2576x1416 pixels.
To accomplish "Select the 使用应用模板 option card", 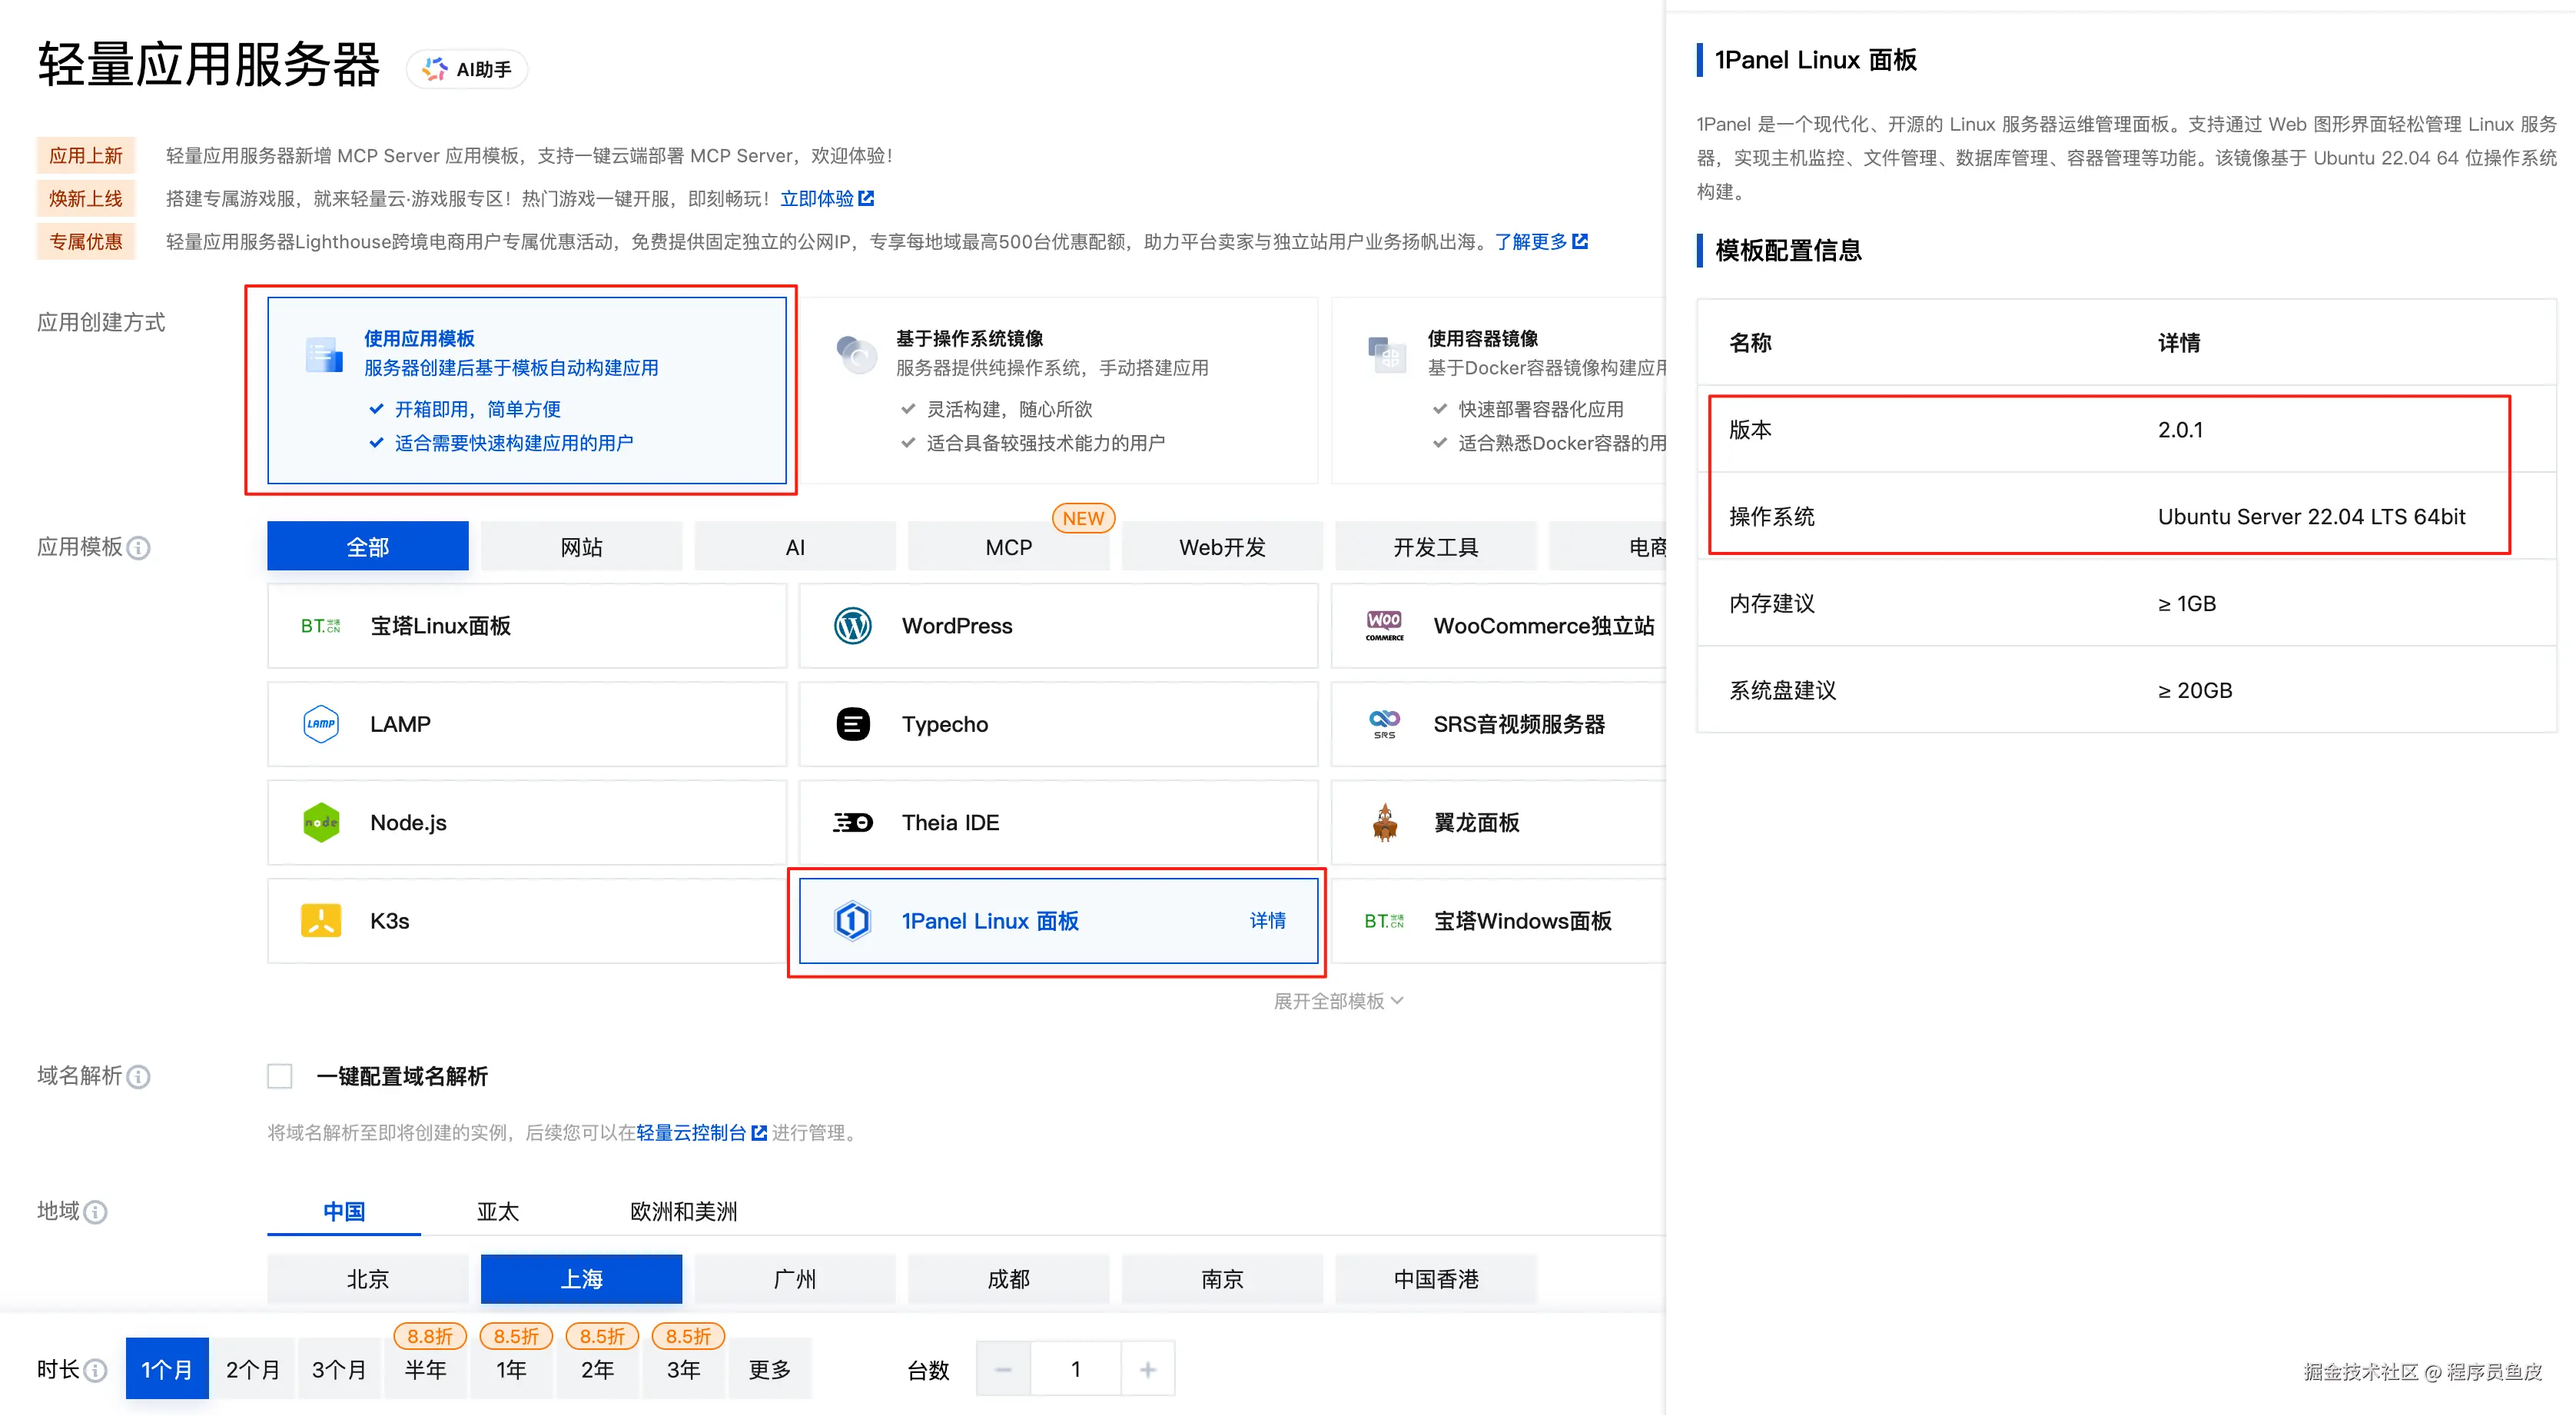I will (526, 390).
